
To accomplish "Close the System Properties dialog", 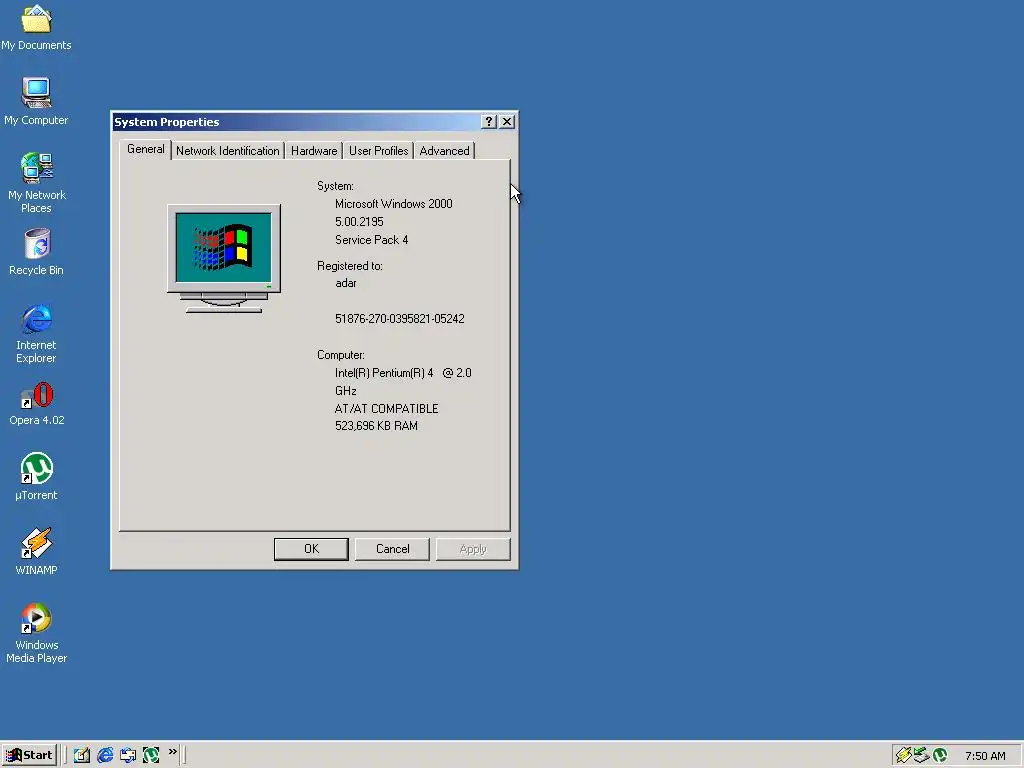I will coord(507,121).
